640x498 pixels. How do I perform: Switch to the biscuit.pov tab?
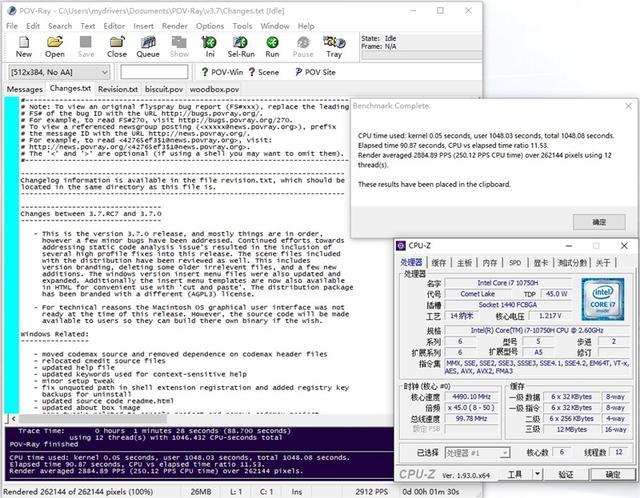163,89
